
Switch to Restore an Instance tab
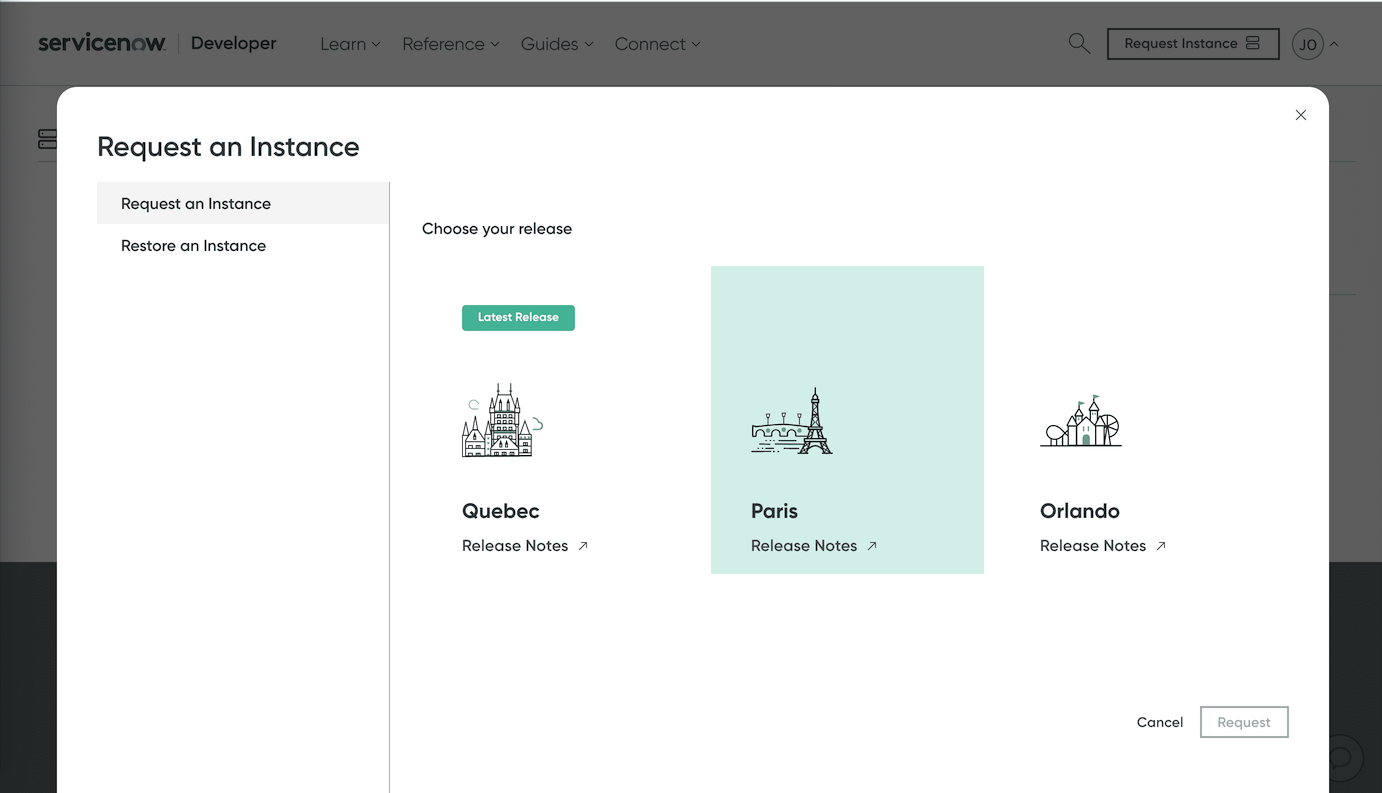pos(193,246)
